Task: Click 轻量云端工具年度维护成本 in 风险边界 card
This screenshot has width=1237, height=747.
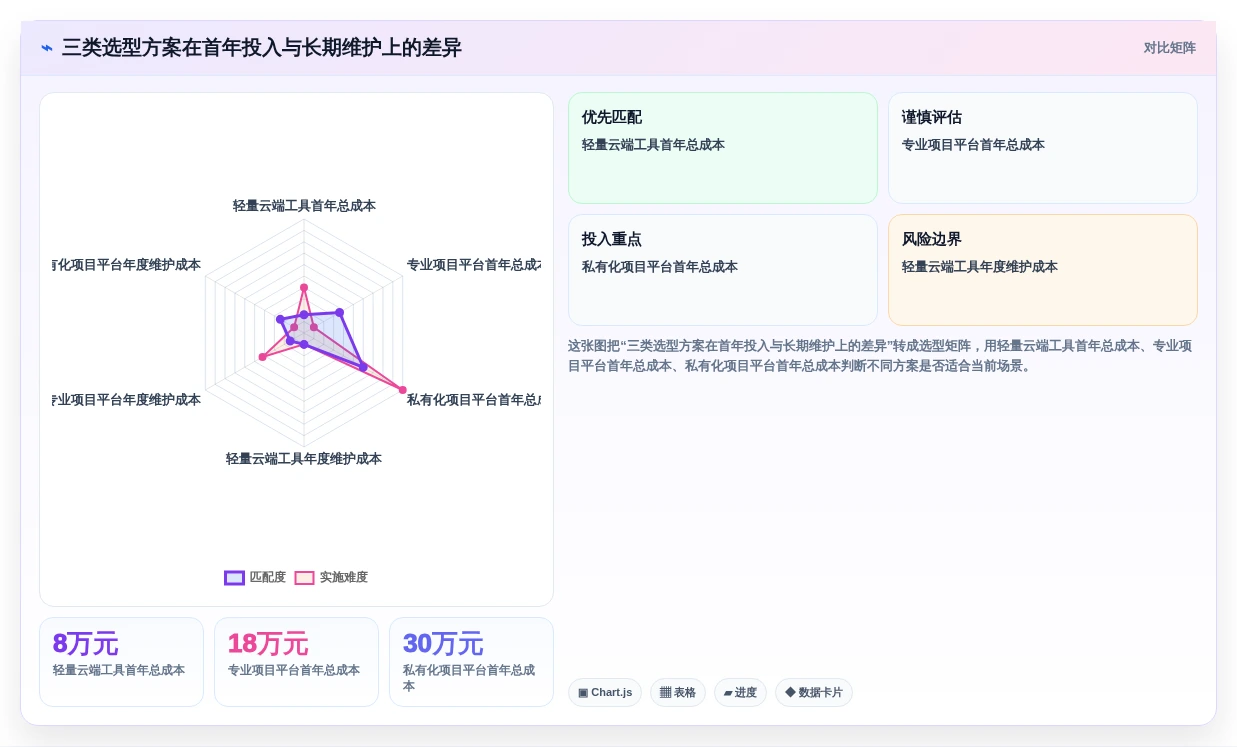Action: (x=980, y=267)
